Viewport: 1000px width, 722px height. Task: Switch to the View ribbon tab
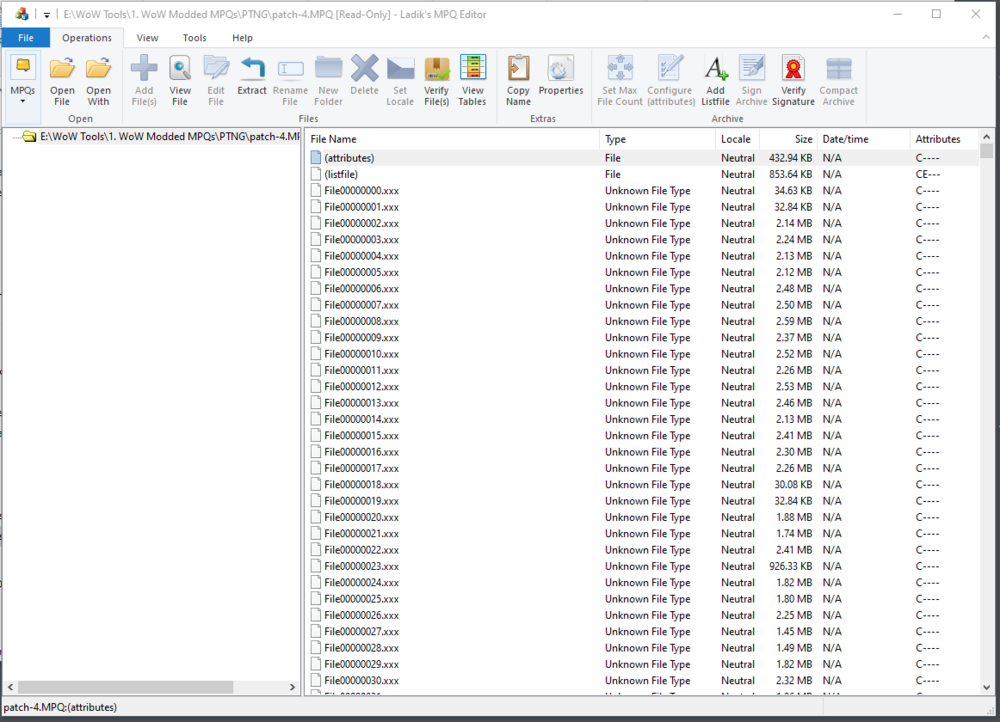(147, 38)
